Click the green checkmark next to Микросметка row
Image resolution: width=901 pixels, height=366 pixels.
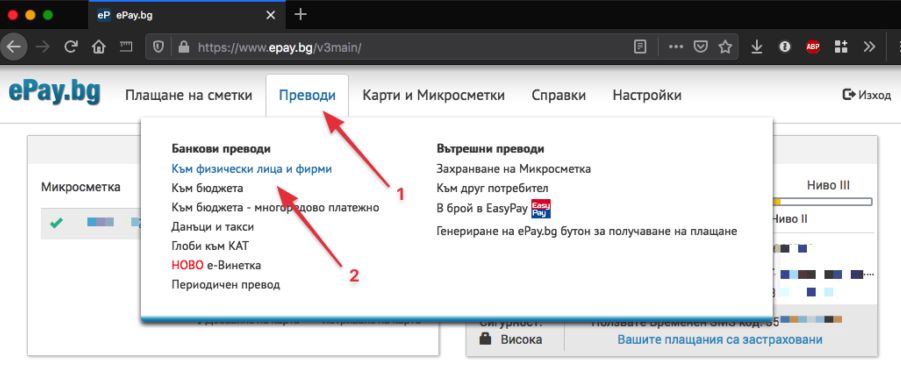tap(56, 224)
